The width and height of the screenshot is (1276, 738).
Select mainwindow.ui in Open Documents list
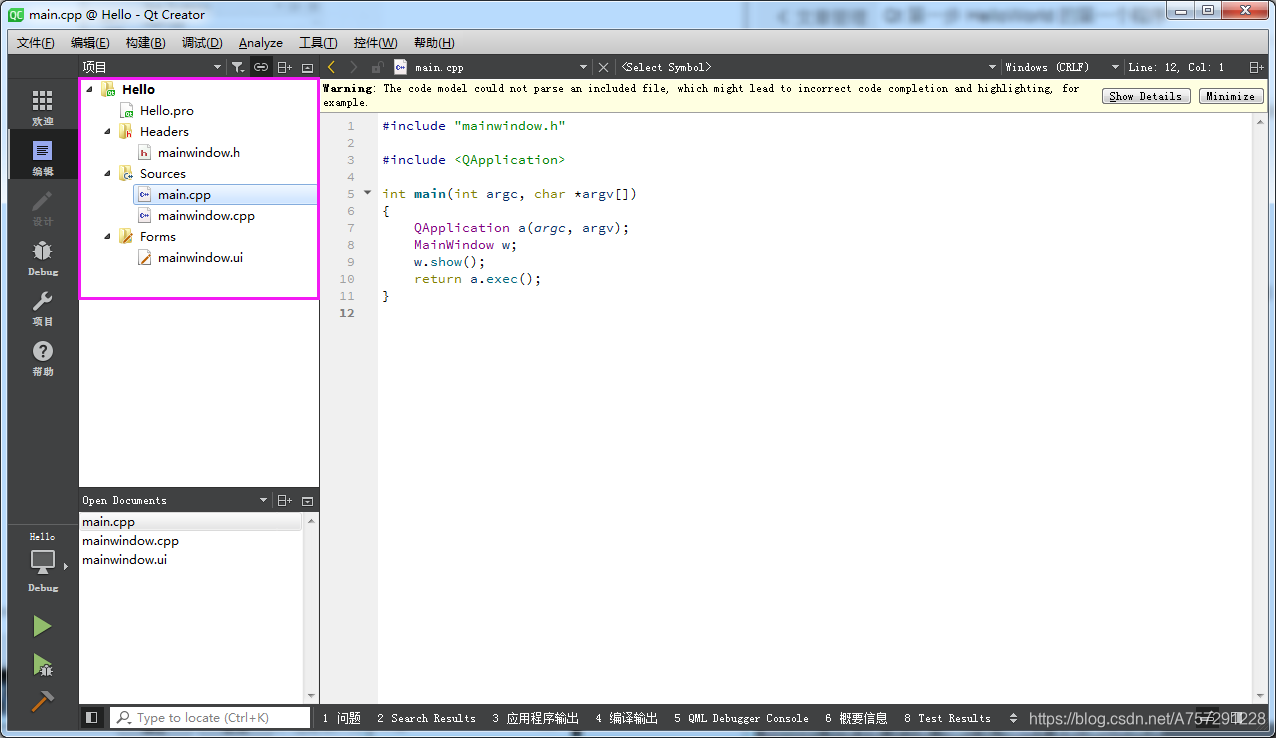[x=124, y=560]
